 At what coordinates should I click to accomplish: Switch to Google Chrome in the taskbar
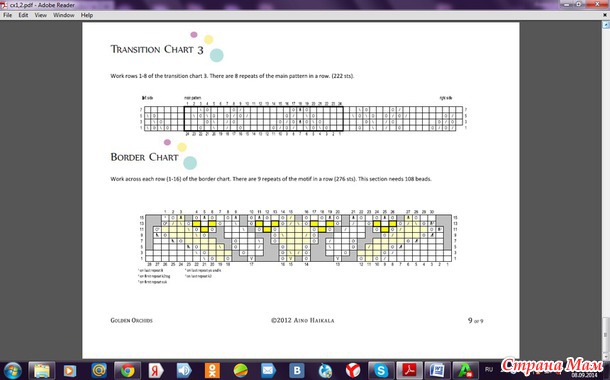127,371
